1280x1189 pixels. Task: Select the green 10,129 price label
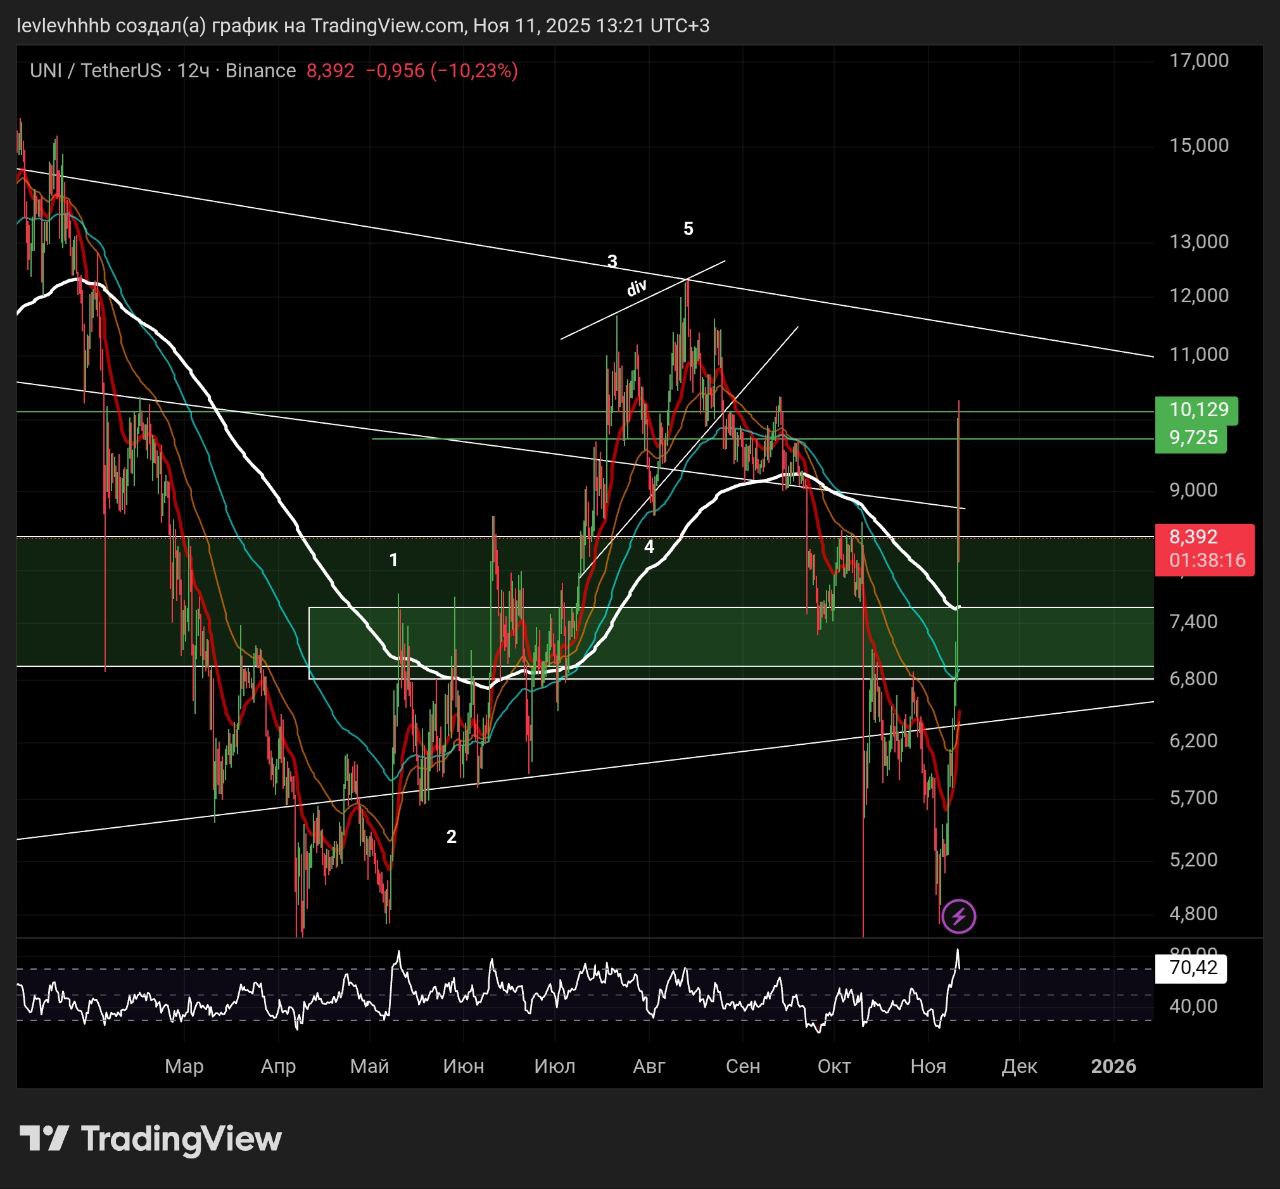pos(1196,410)
